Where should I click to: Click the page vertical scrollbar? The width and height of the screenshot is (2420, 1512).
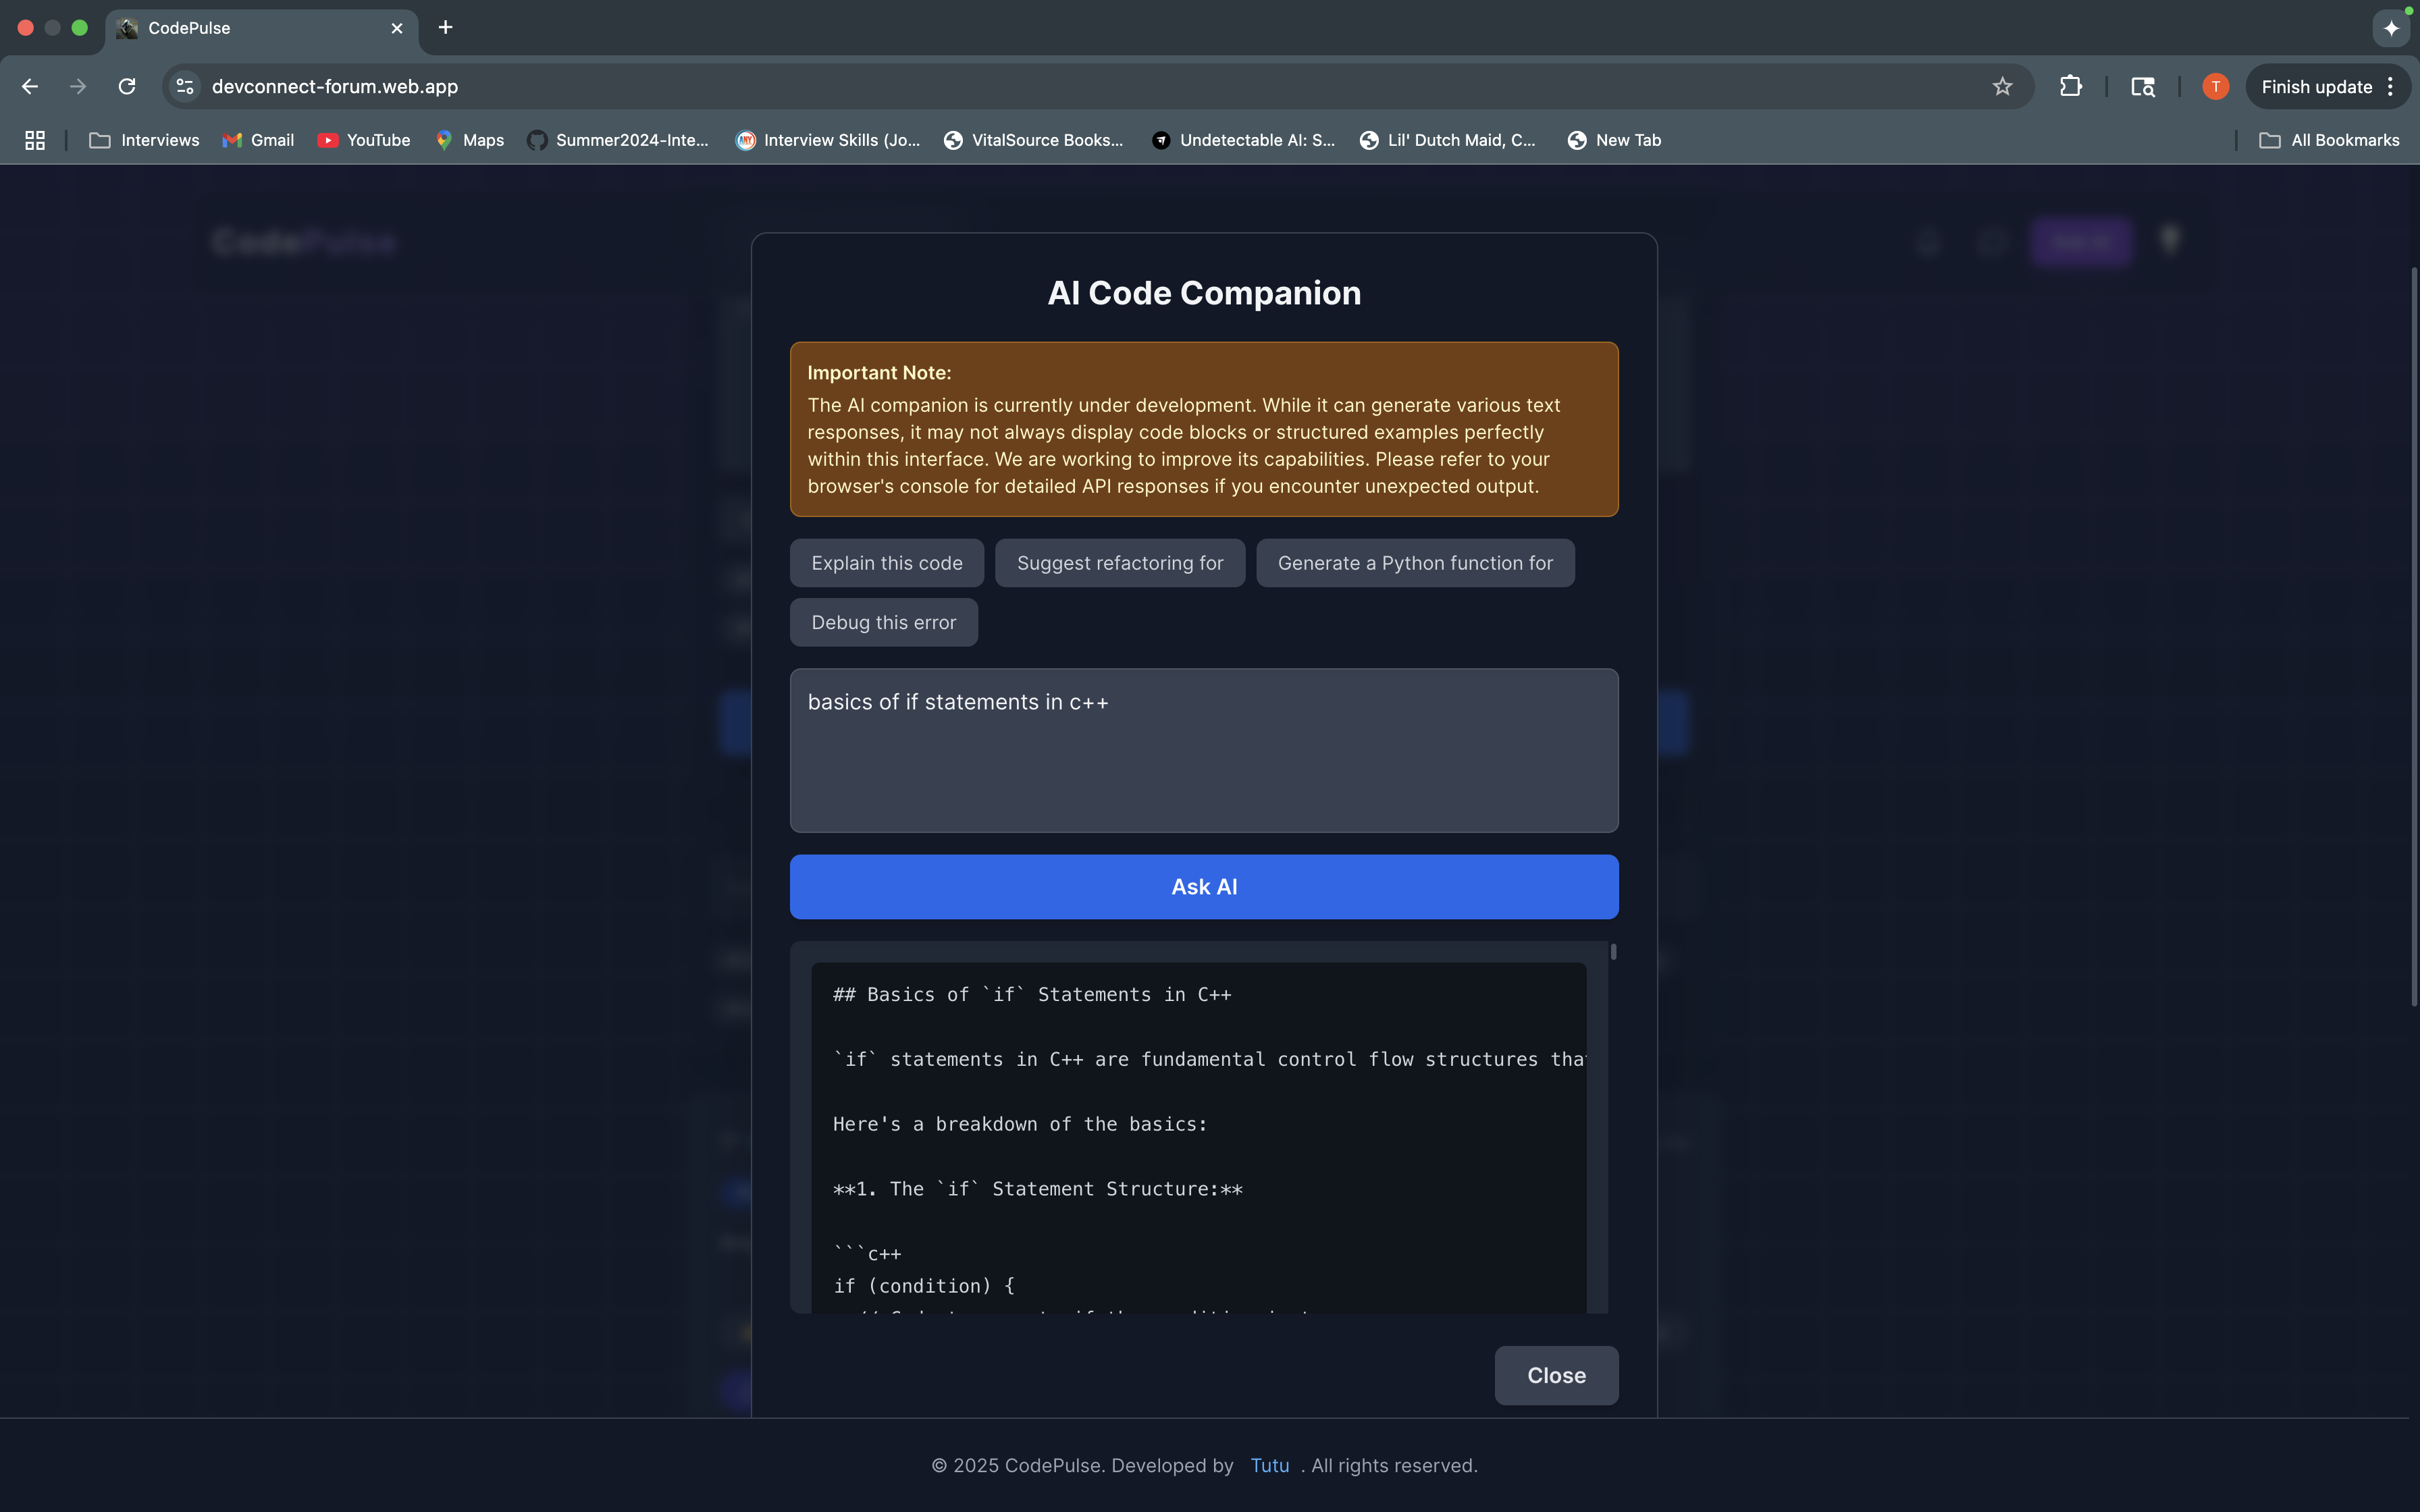point(2414,636)
